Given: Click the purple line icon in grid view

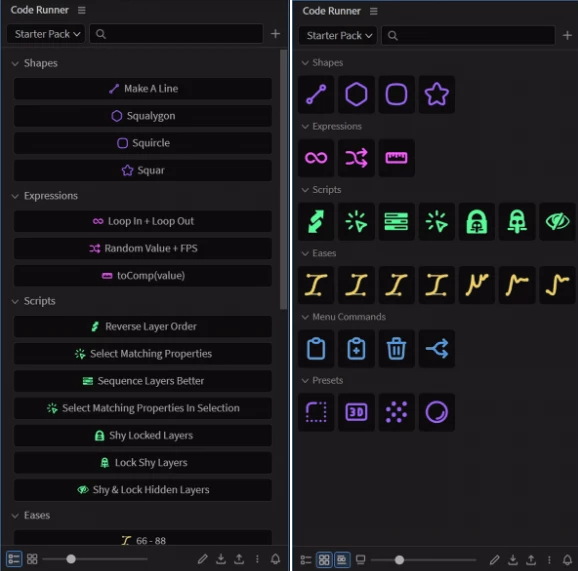Looking at the screenshot, I should click(316, 94).
